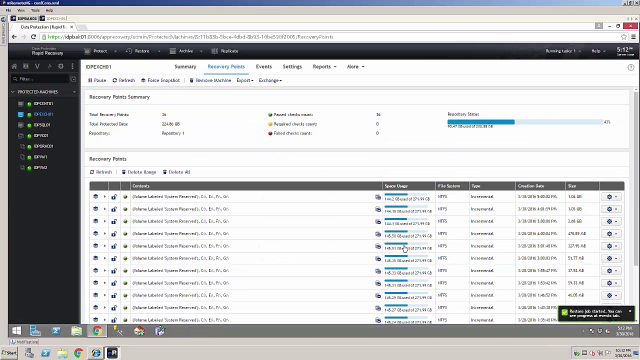Image resolution: width=640 pixels, height=360 pixels.
Task: Expand the 1.06 GB recovery point row
Action: [x=104, y=197]
